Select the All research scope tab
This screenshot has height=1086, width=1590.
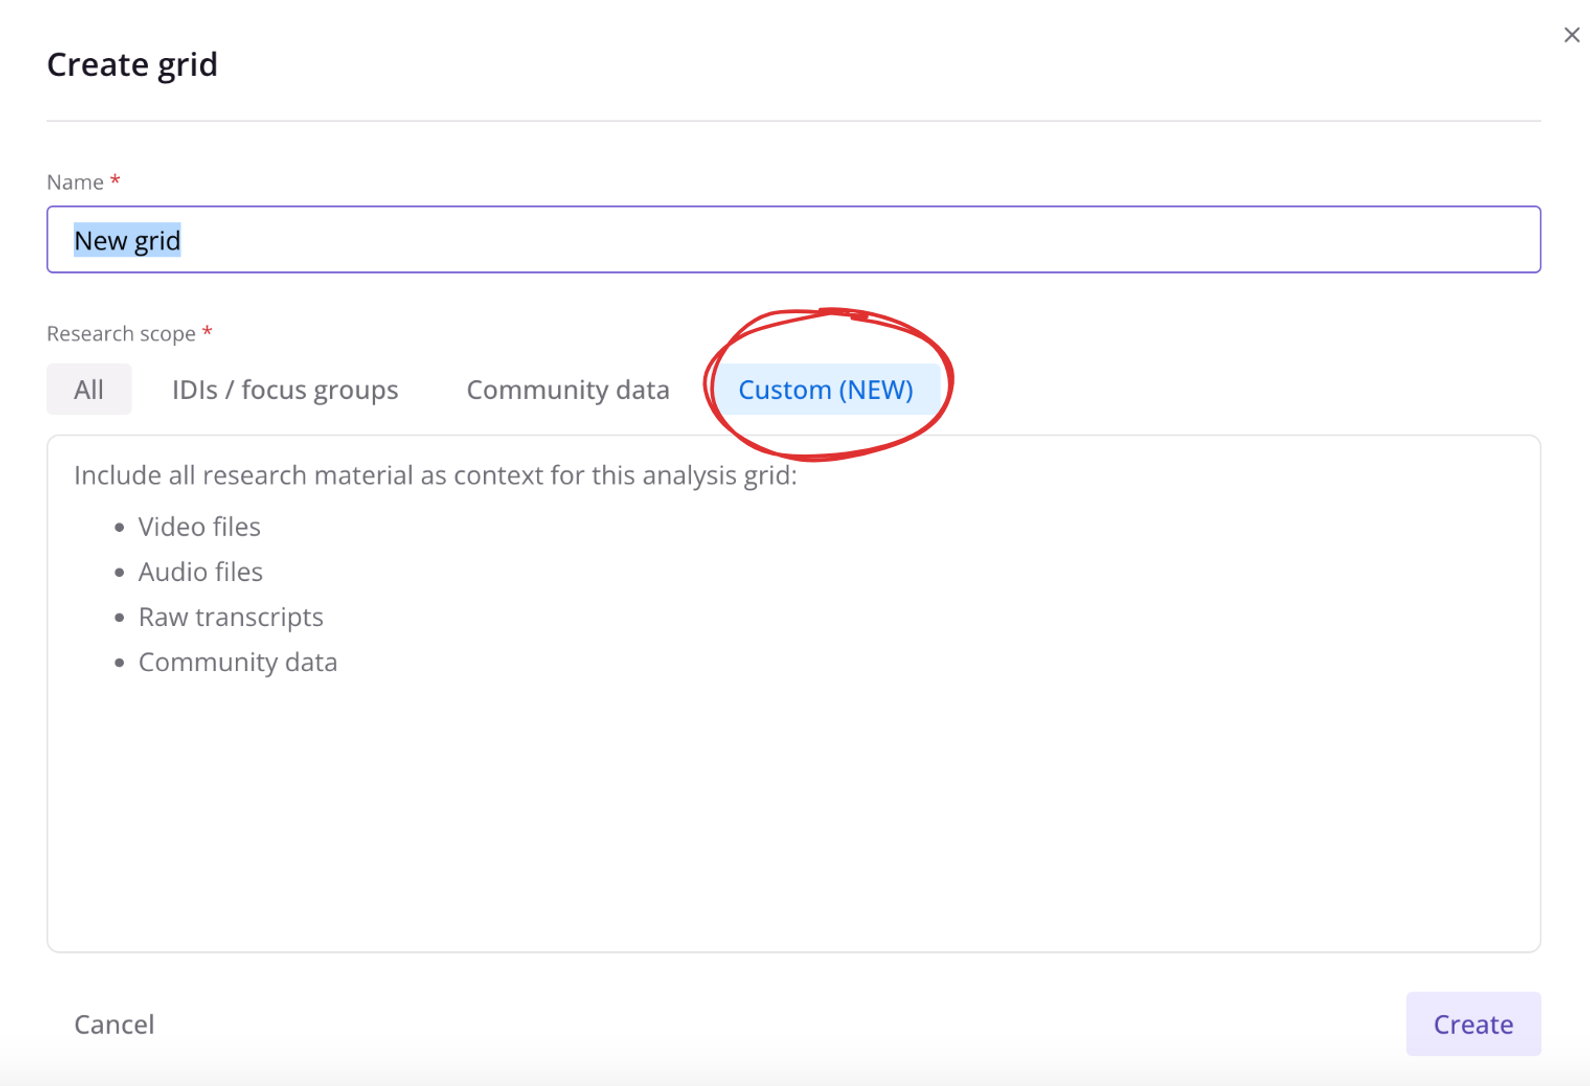pos(89,389)
